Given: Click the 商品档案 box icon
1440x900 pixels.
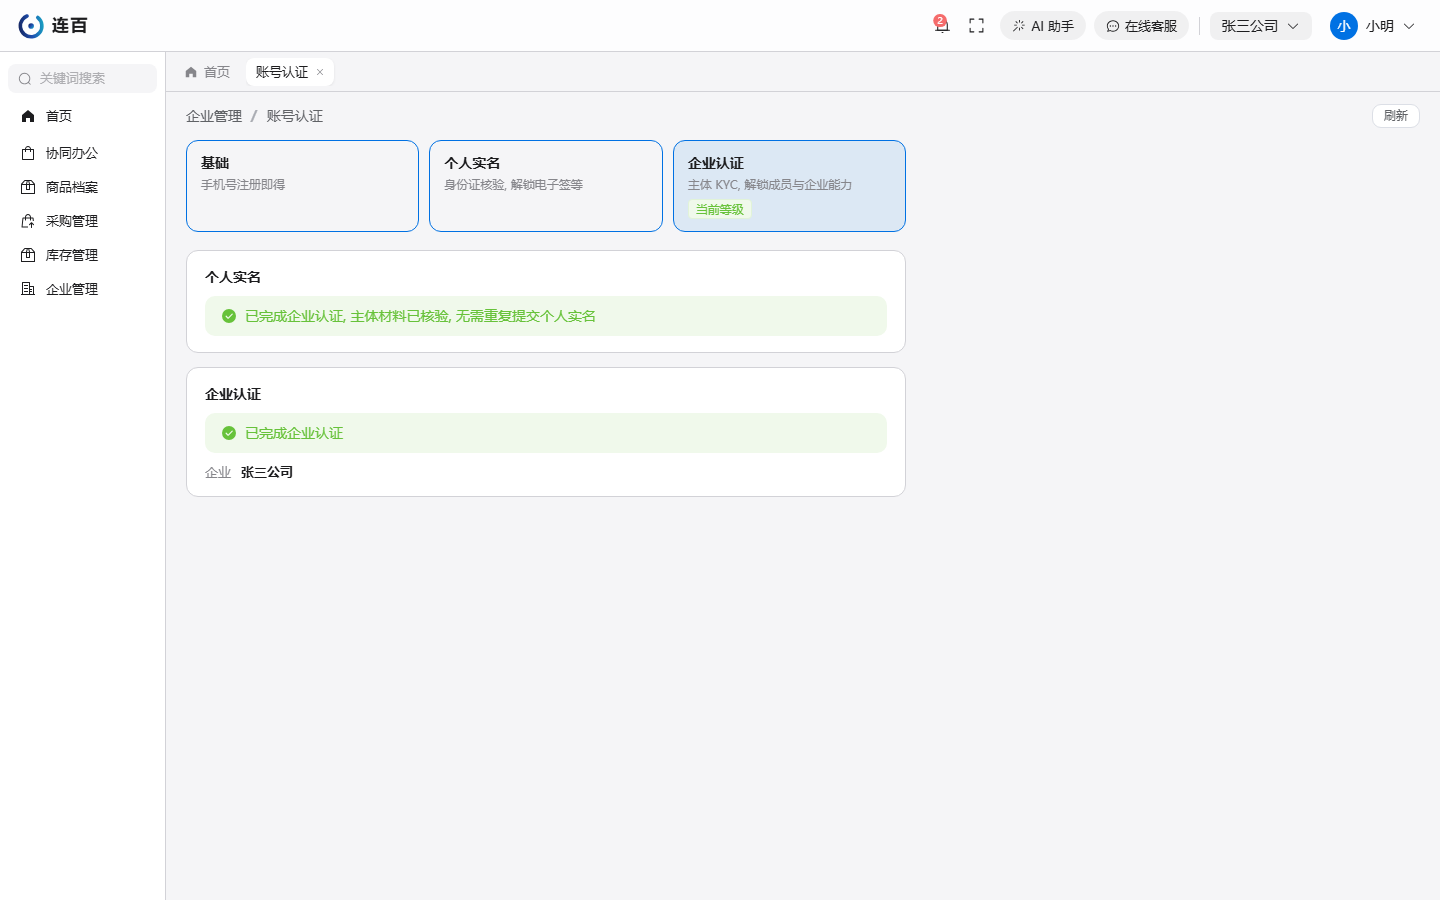Looking at the screenshot, I should pos(28,187).
